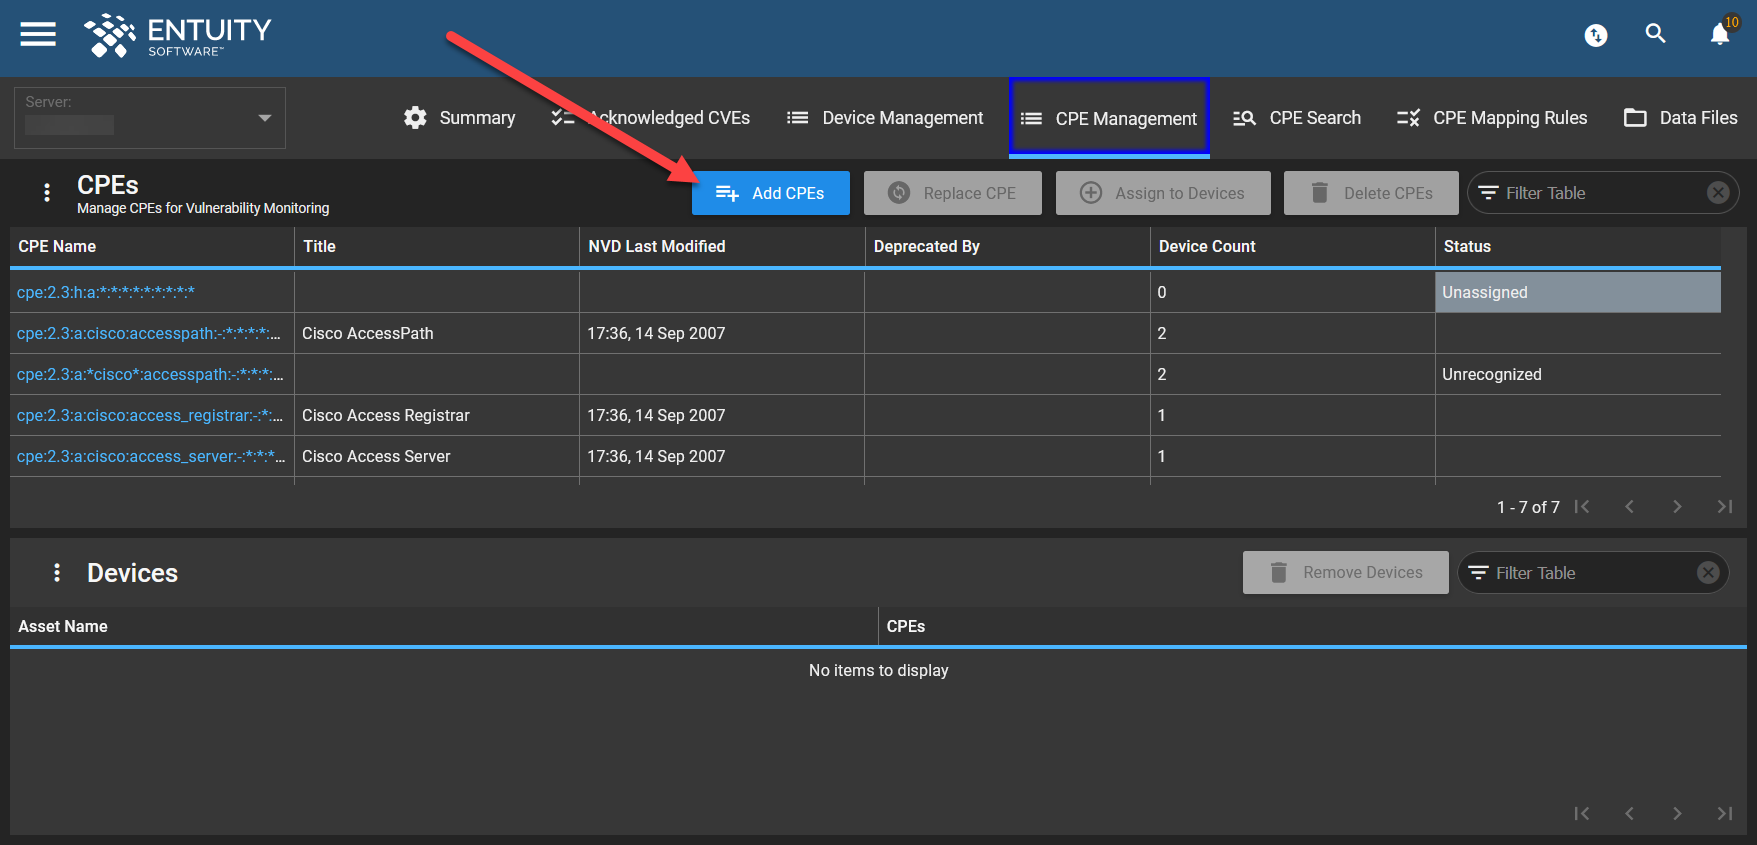This screenshot has height=845, width=1757.
Task: Open the cisco:access_server CPE link
Action: coord(151,456)
